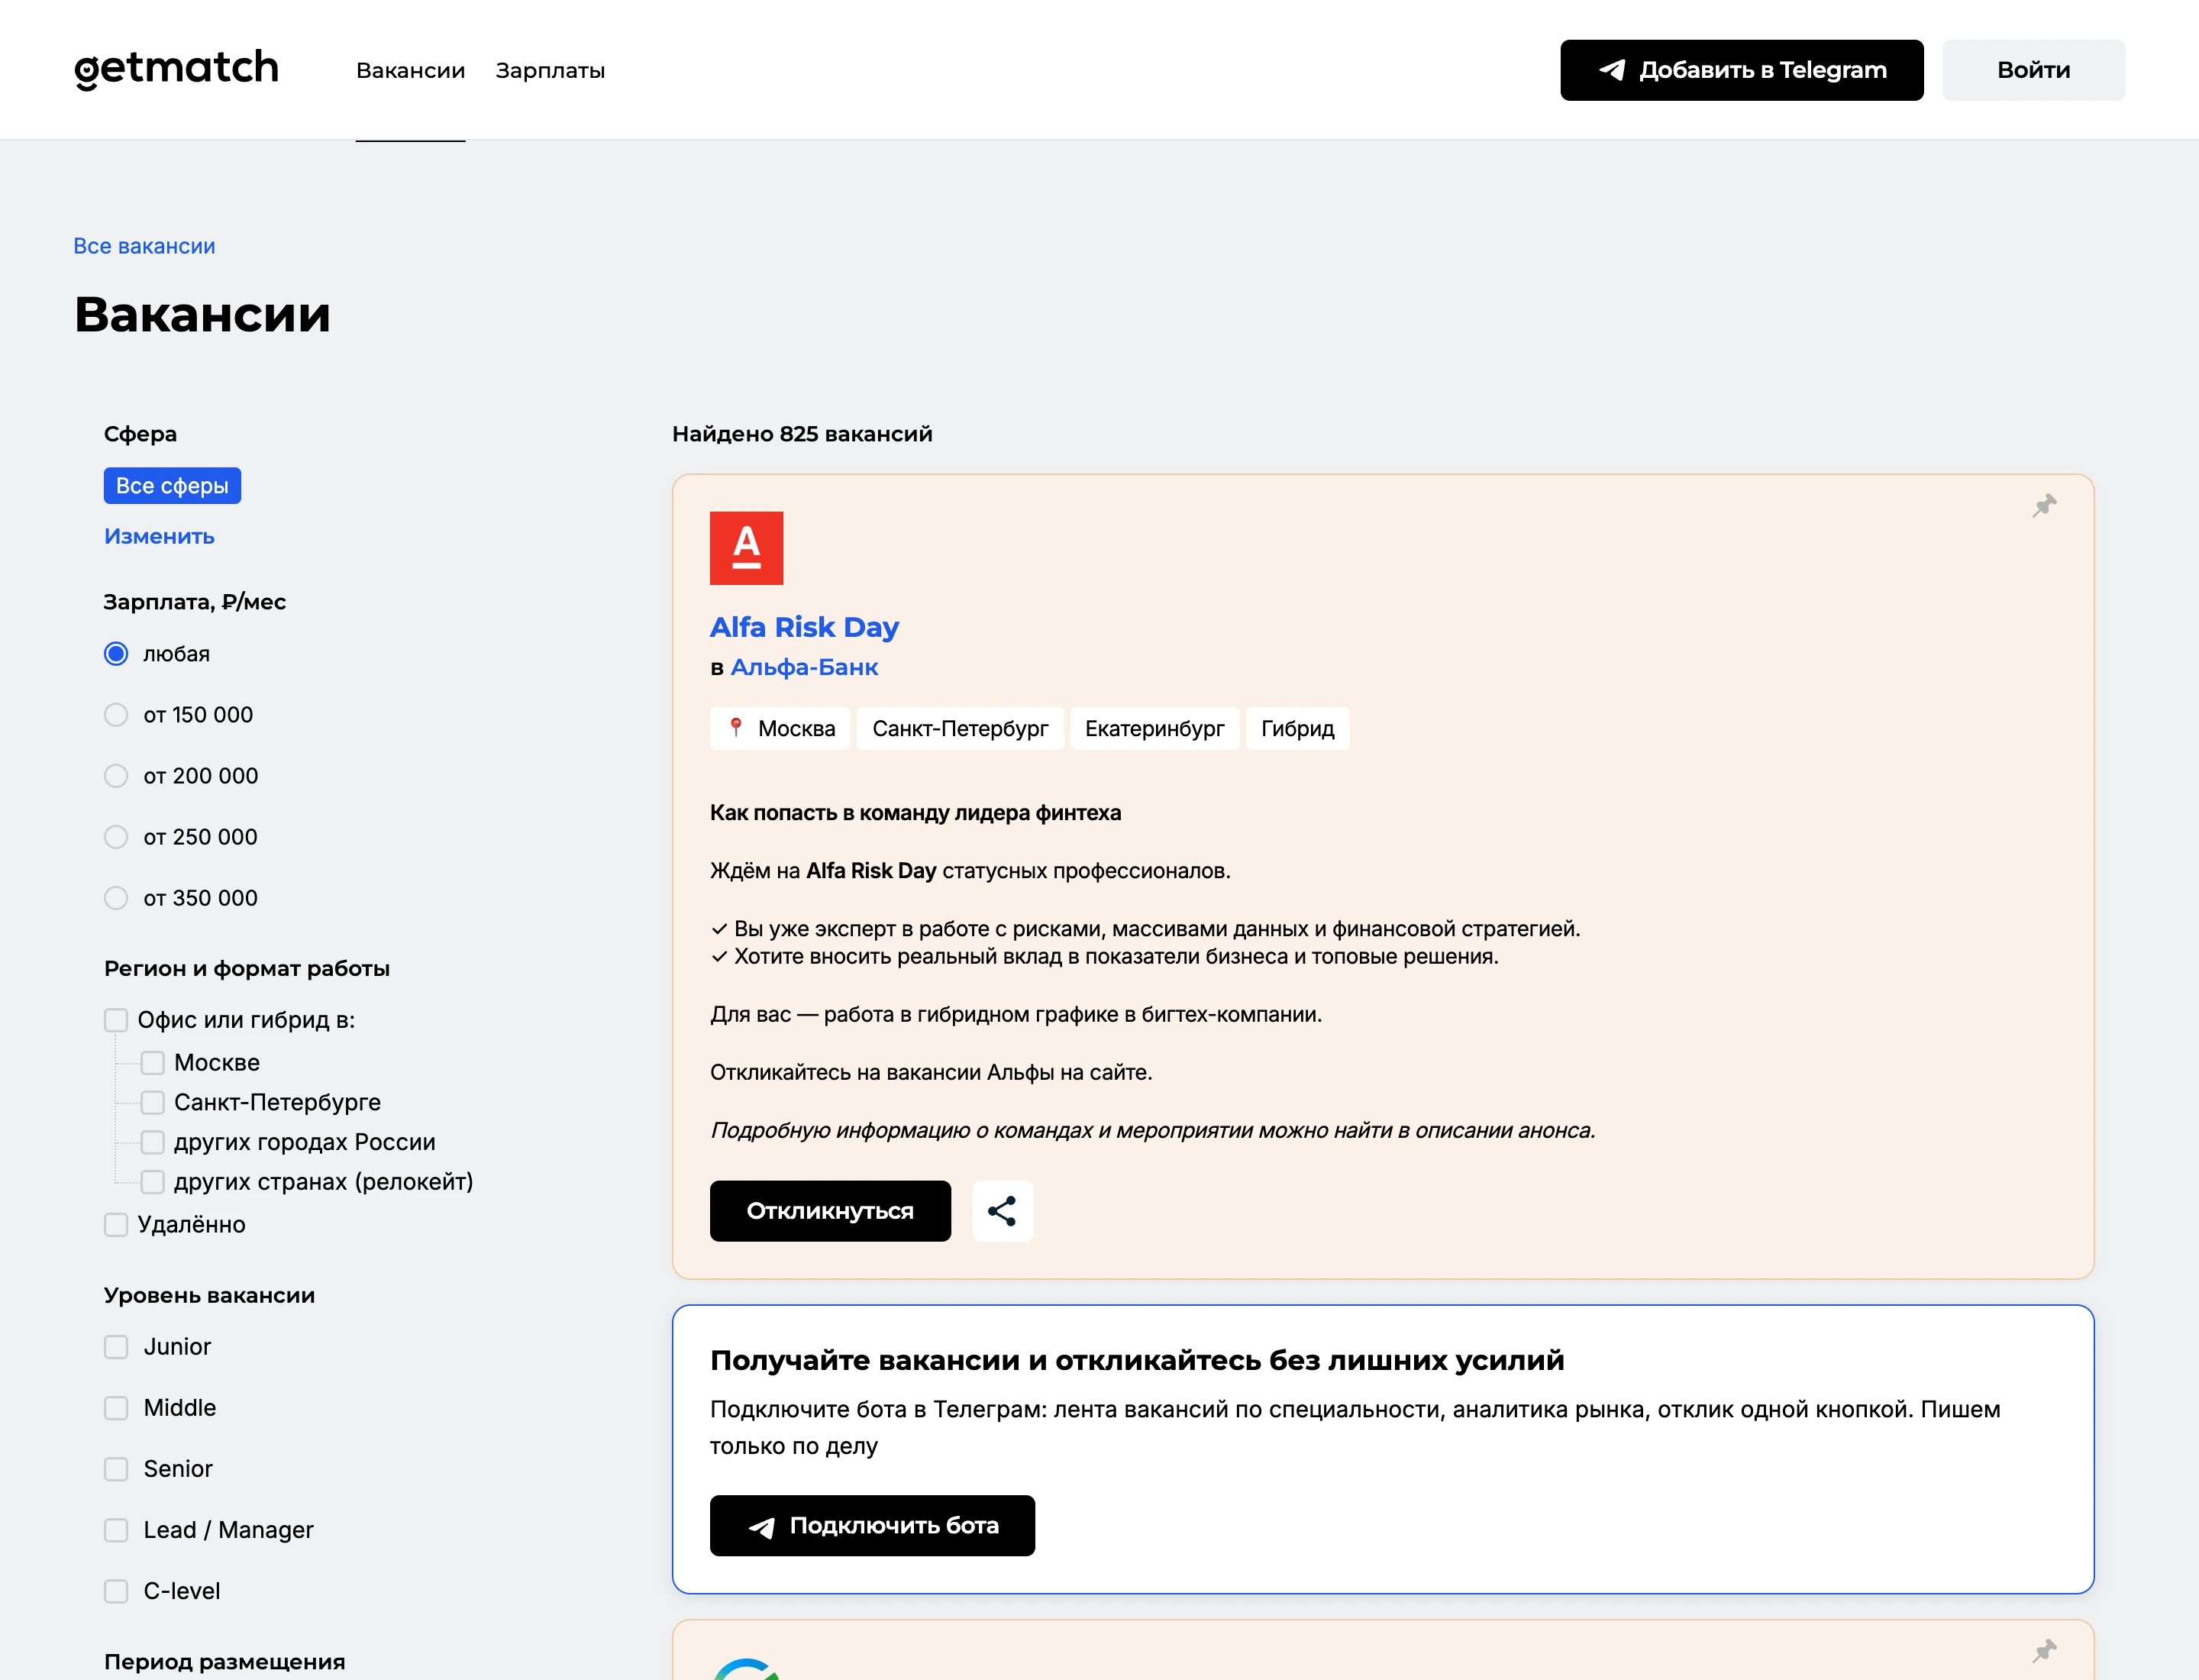Screen dimensions: 2199x1680
Task: Open the Зарплаты navigation tab
Action: pyautogui.click(x=550, y=70)
